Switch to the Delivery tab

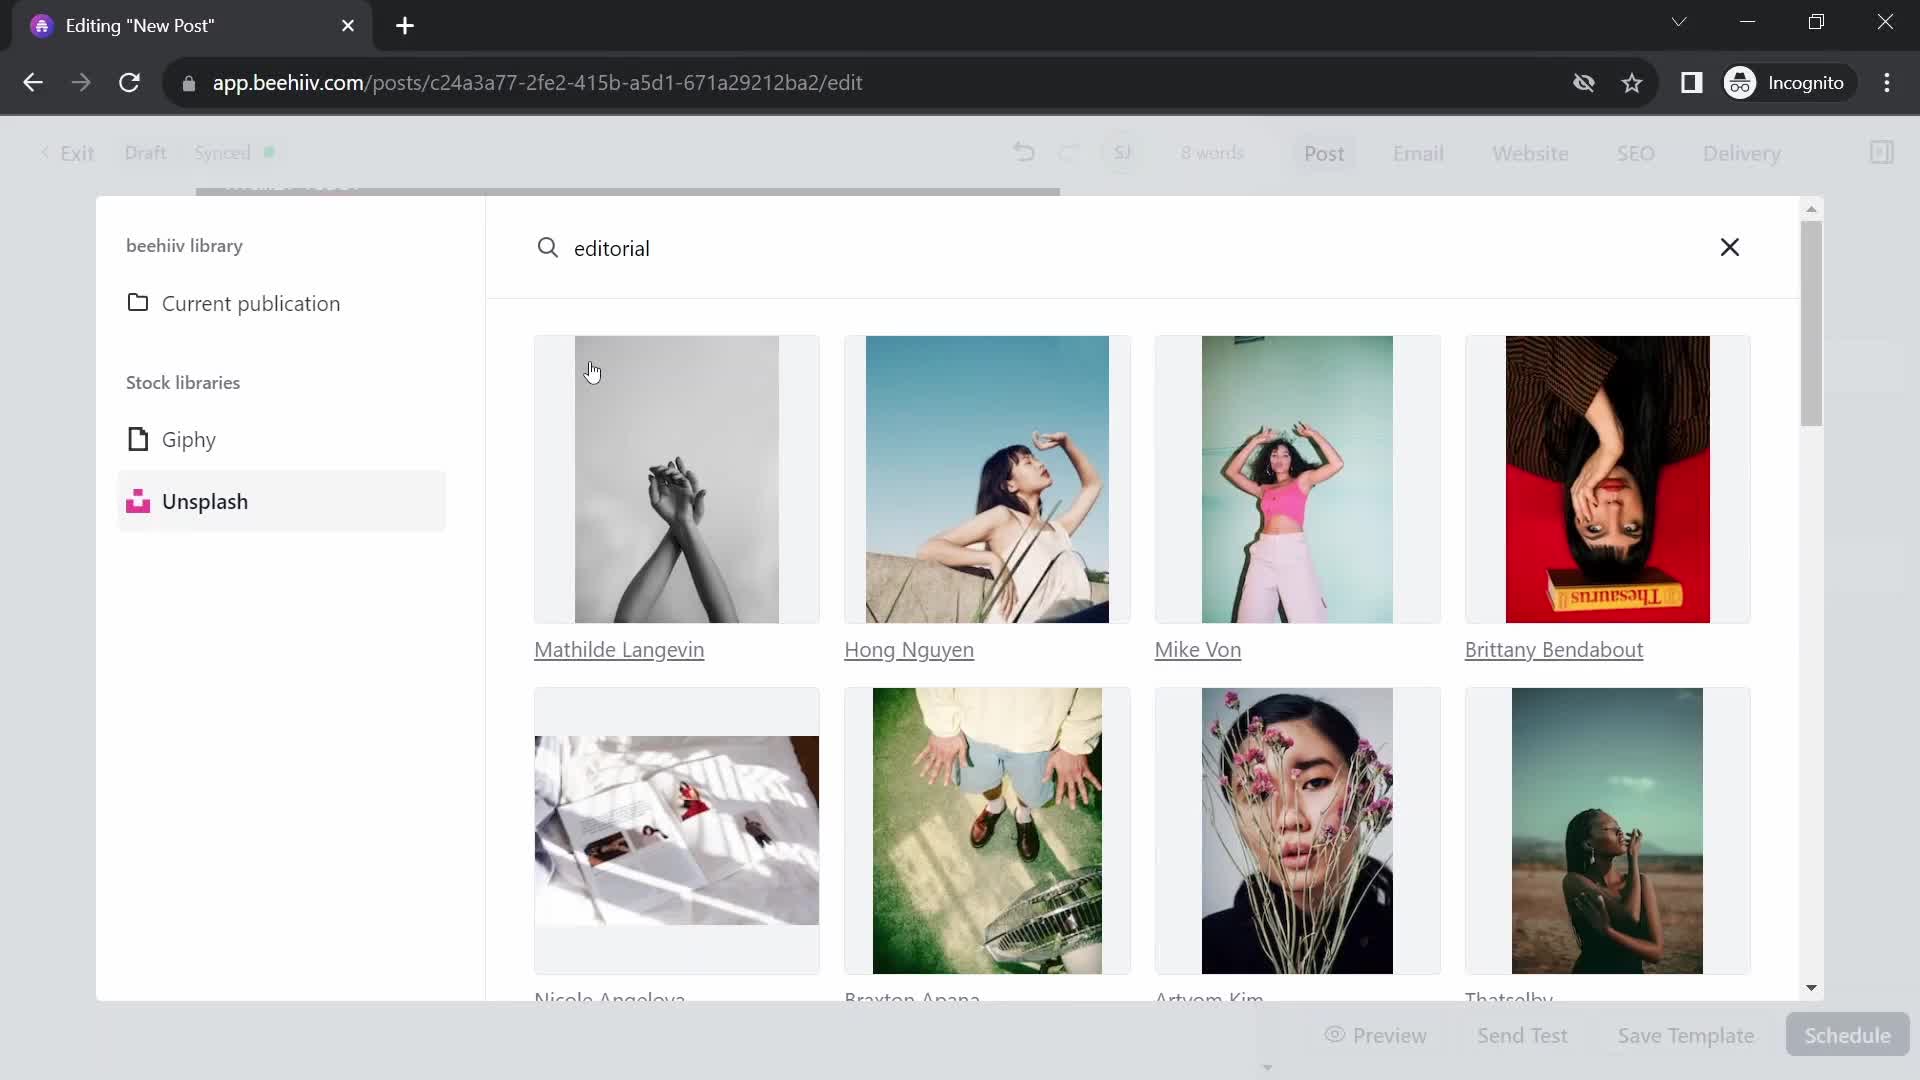(1741, 153)
